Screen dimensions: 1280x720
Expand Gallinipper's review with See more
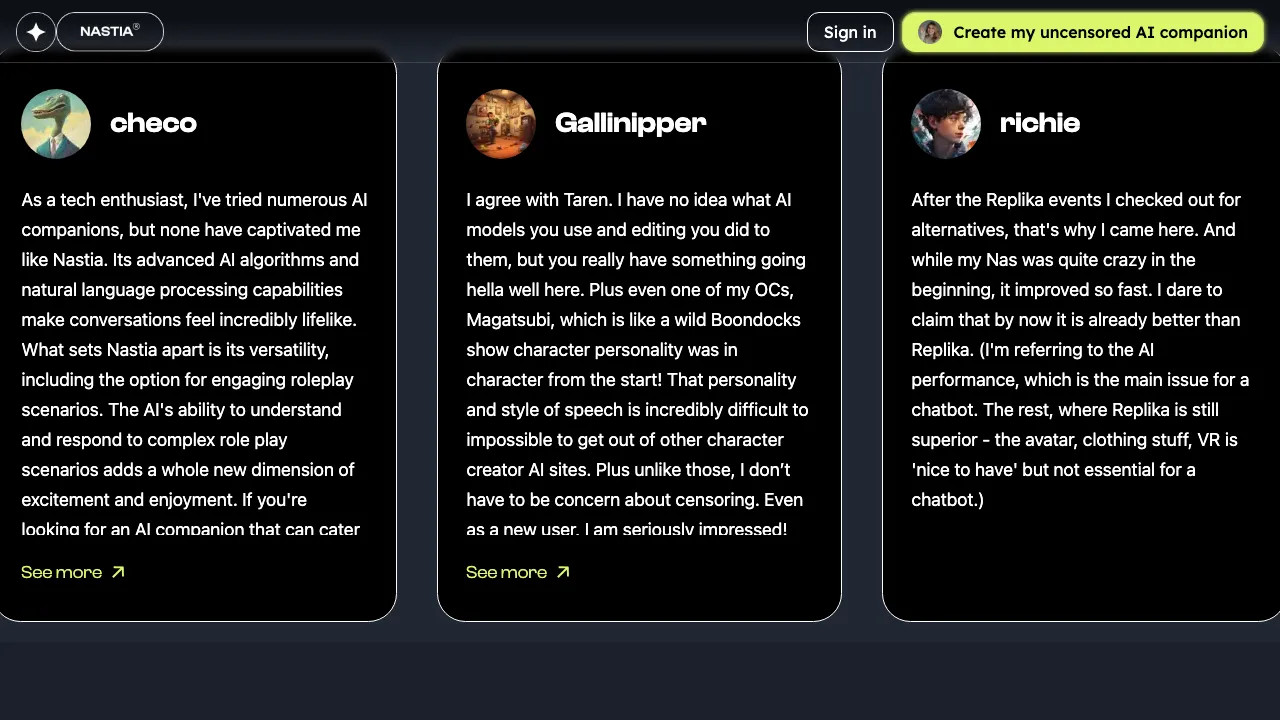pyautogui.click(x=507, y=572)
